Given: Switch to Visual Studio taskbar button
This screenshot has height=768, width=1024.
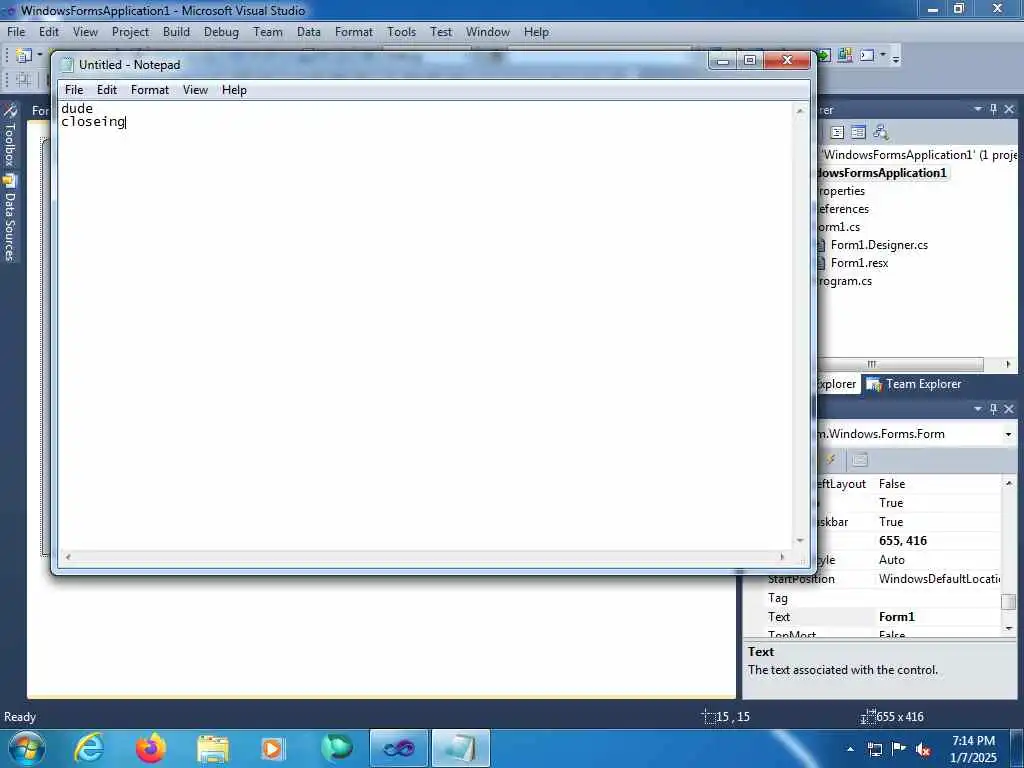Looking at the screenshot, I should tap(398, 748).
